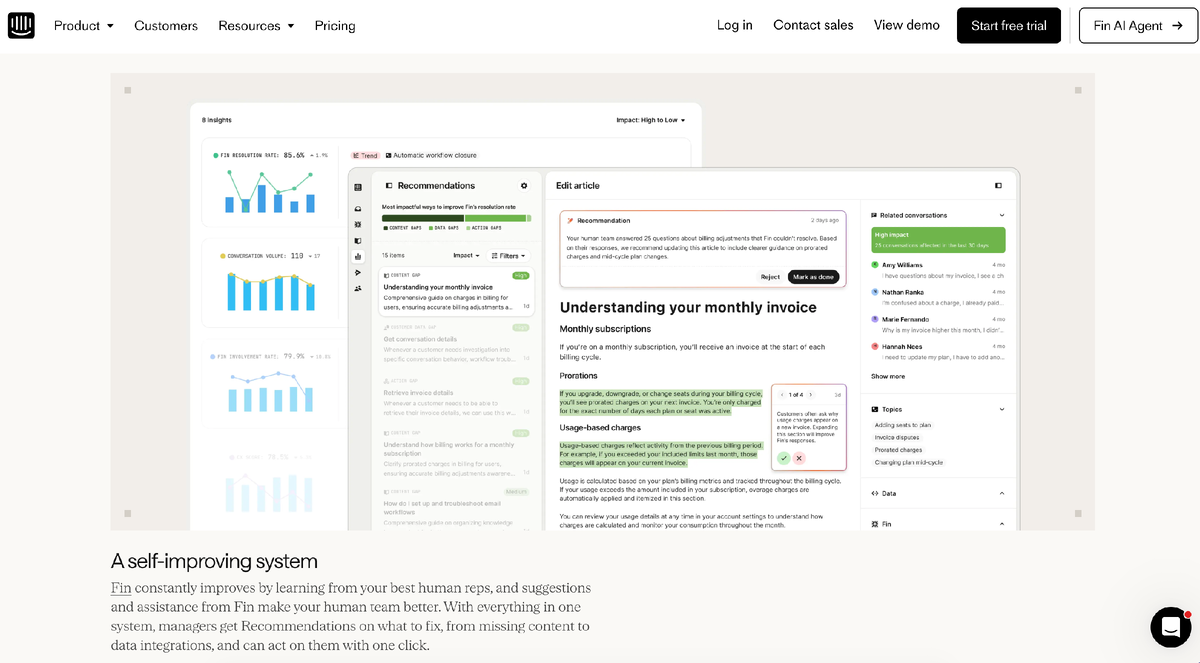Click the Invoice disputes topic tag

896,437
